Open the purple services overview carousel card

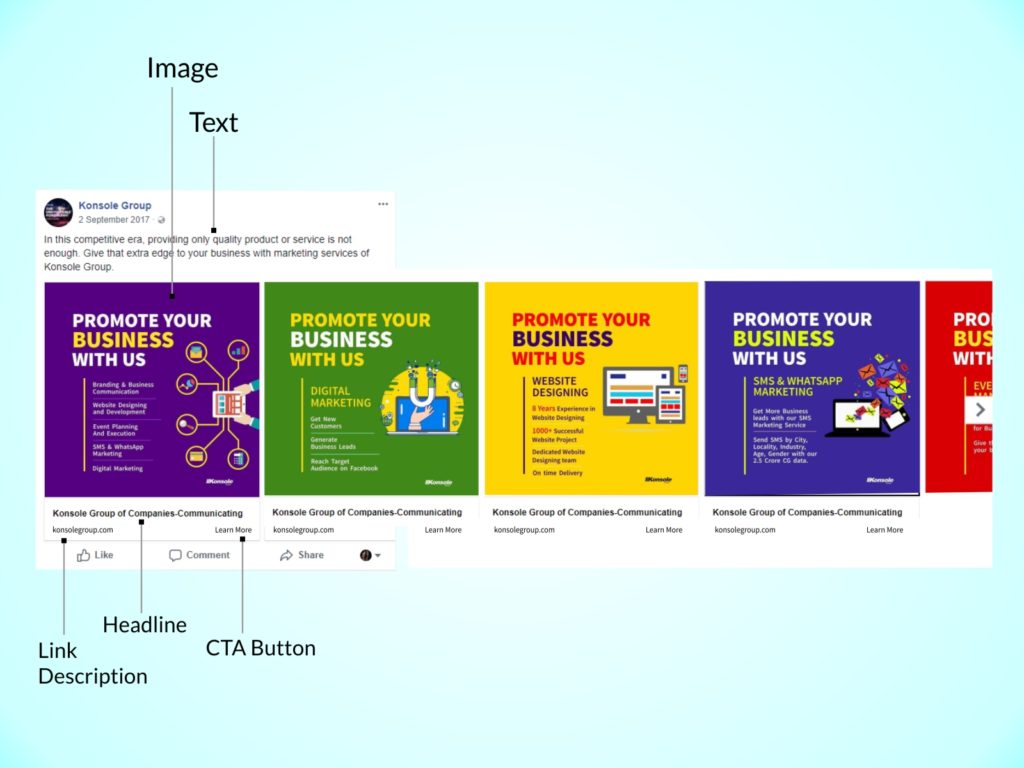point(152,389)
